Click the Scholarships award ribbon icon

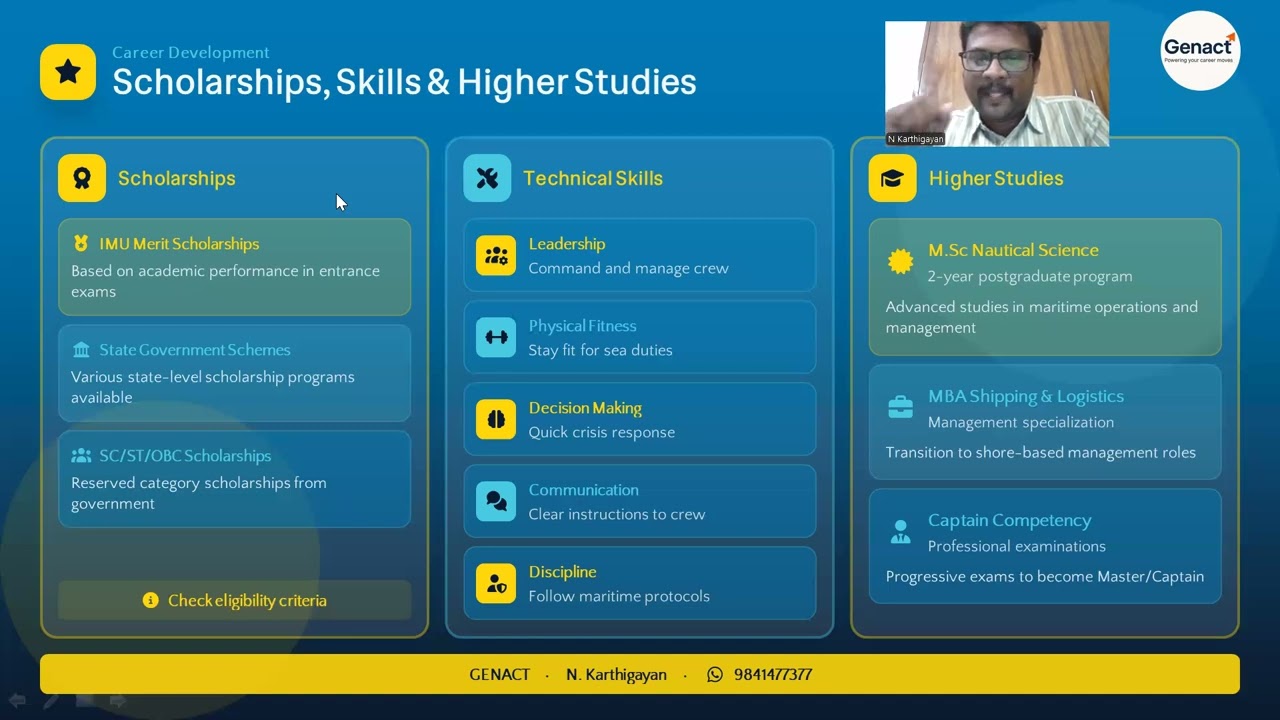[x=82, y=178]
